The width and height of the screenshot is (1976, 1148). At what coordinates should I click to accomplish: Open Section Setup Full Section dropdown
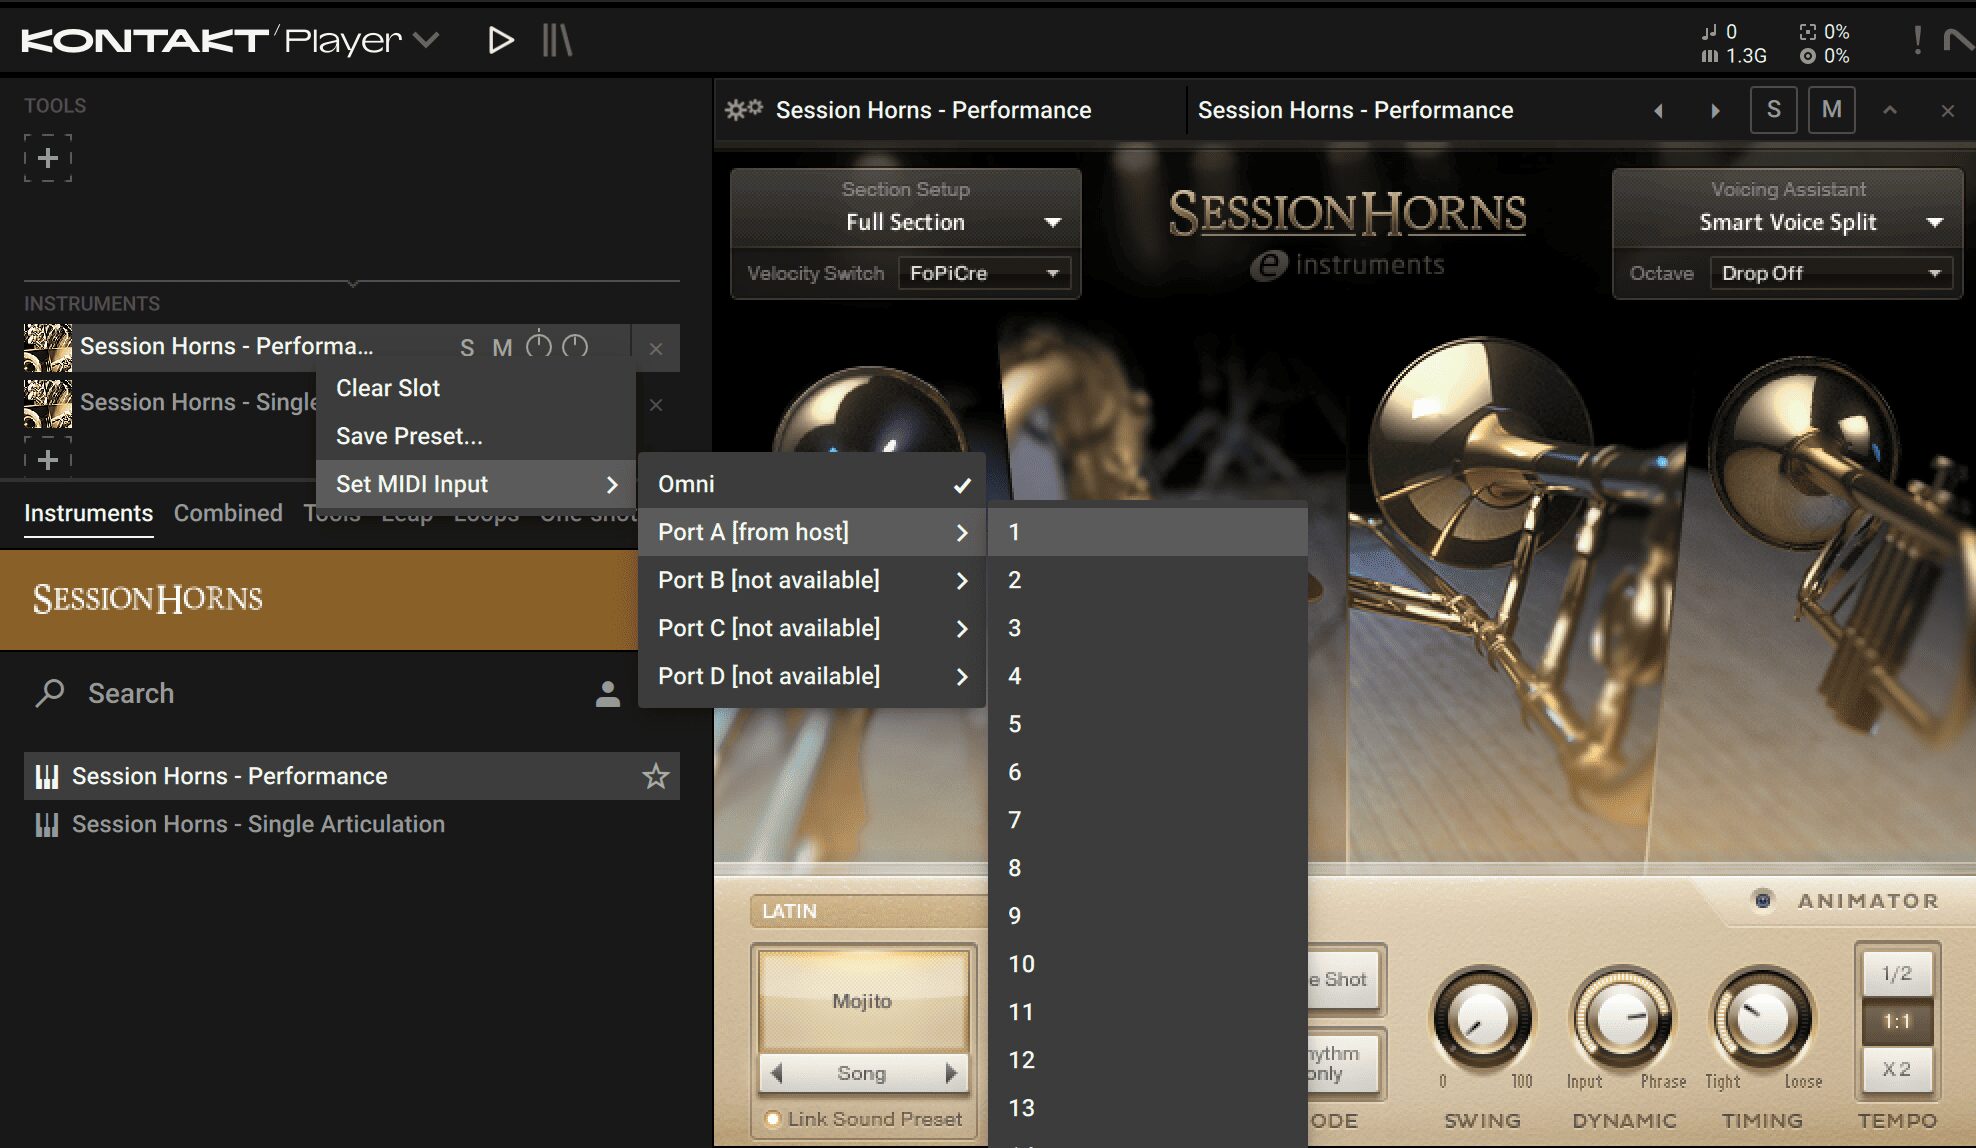tap(906, 222)
